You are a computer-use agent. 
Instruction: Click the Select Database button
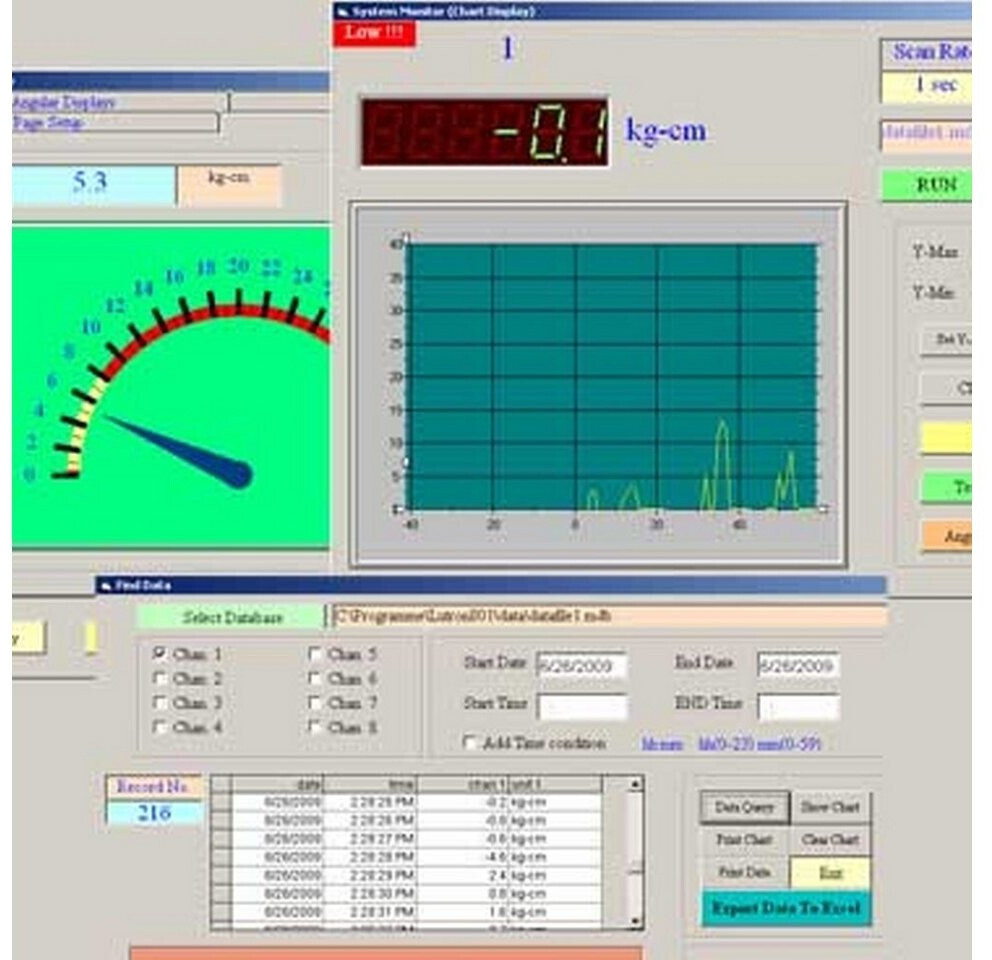click(232, 617)
